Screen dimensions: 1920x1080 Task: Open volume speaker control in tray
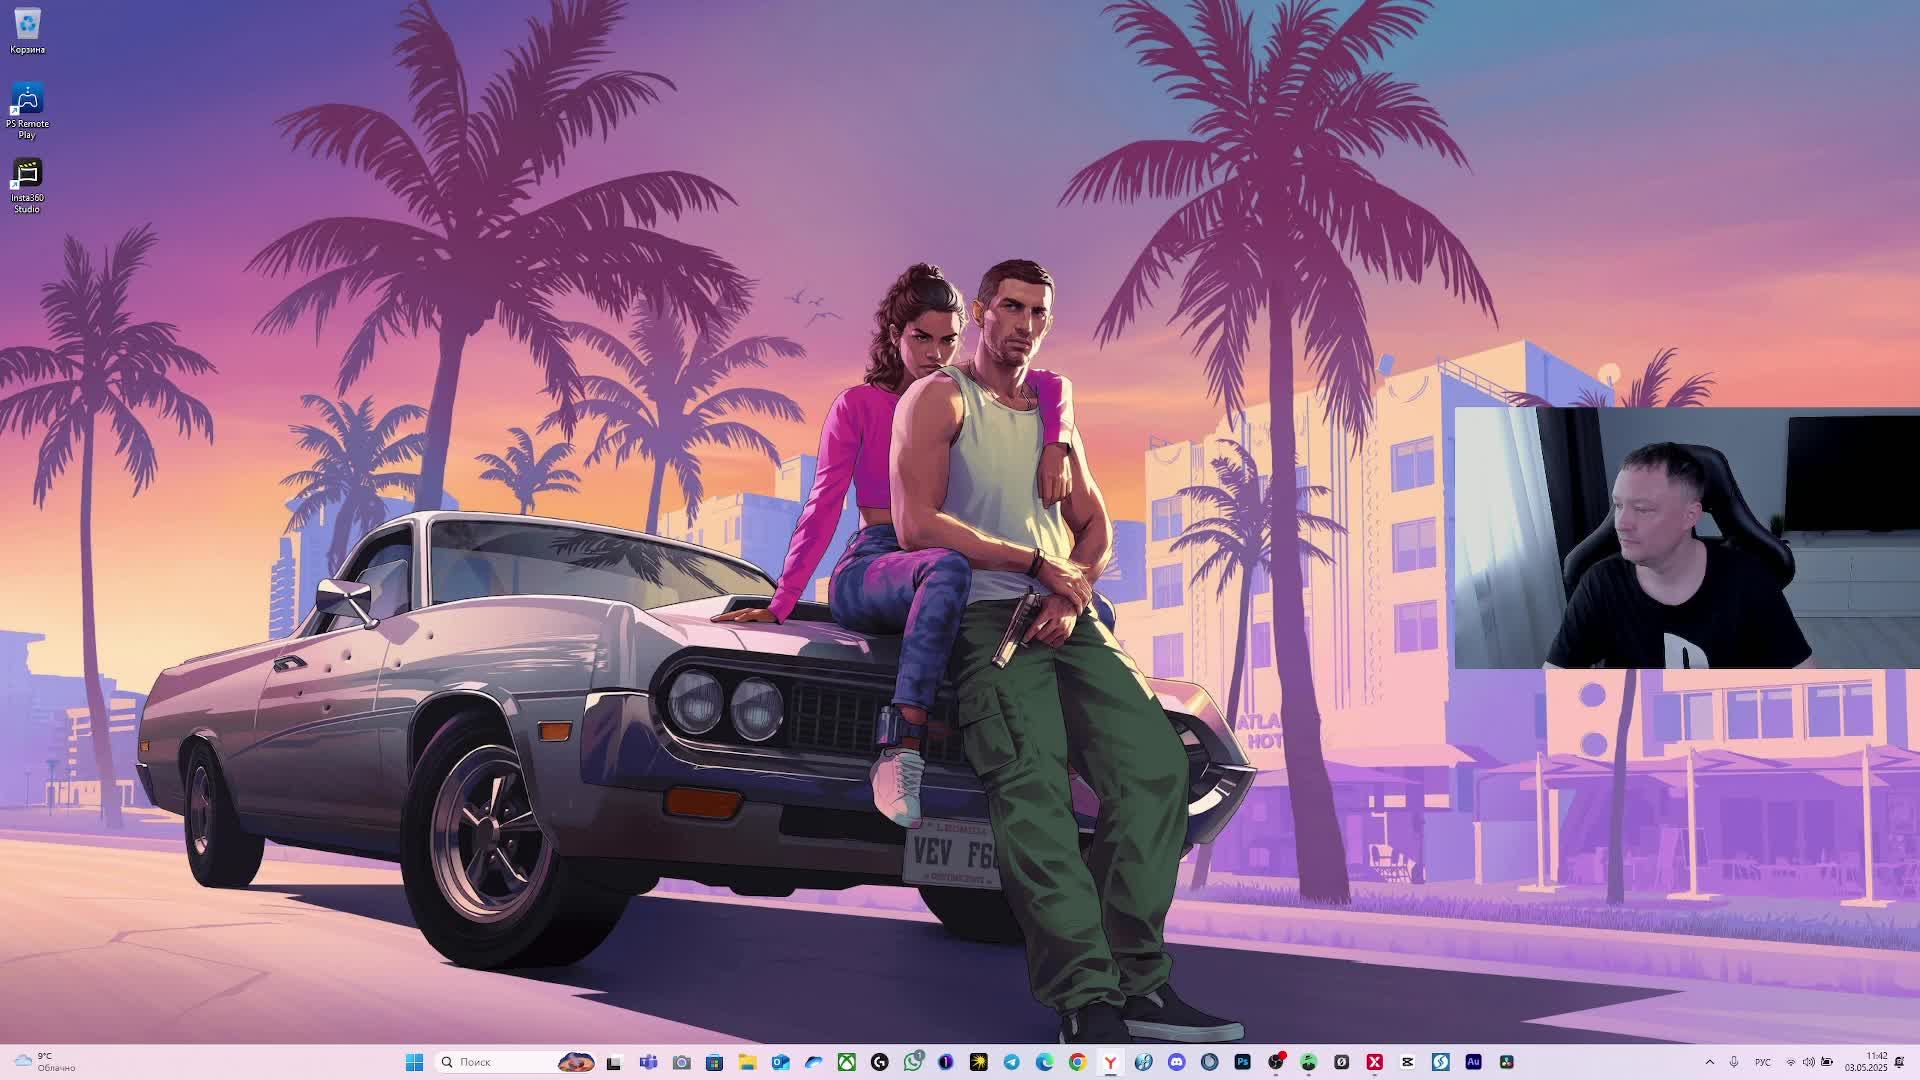pyautogui.click(x=1808, y=1062)
